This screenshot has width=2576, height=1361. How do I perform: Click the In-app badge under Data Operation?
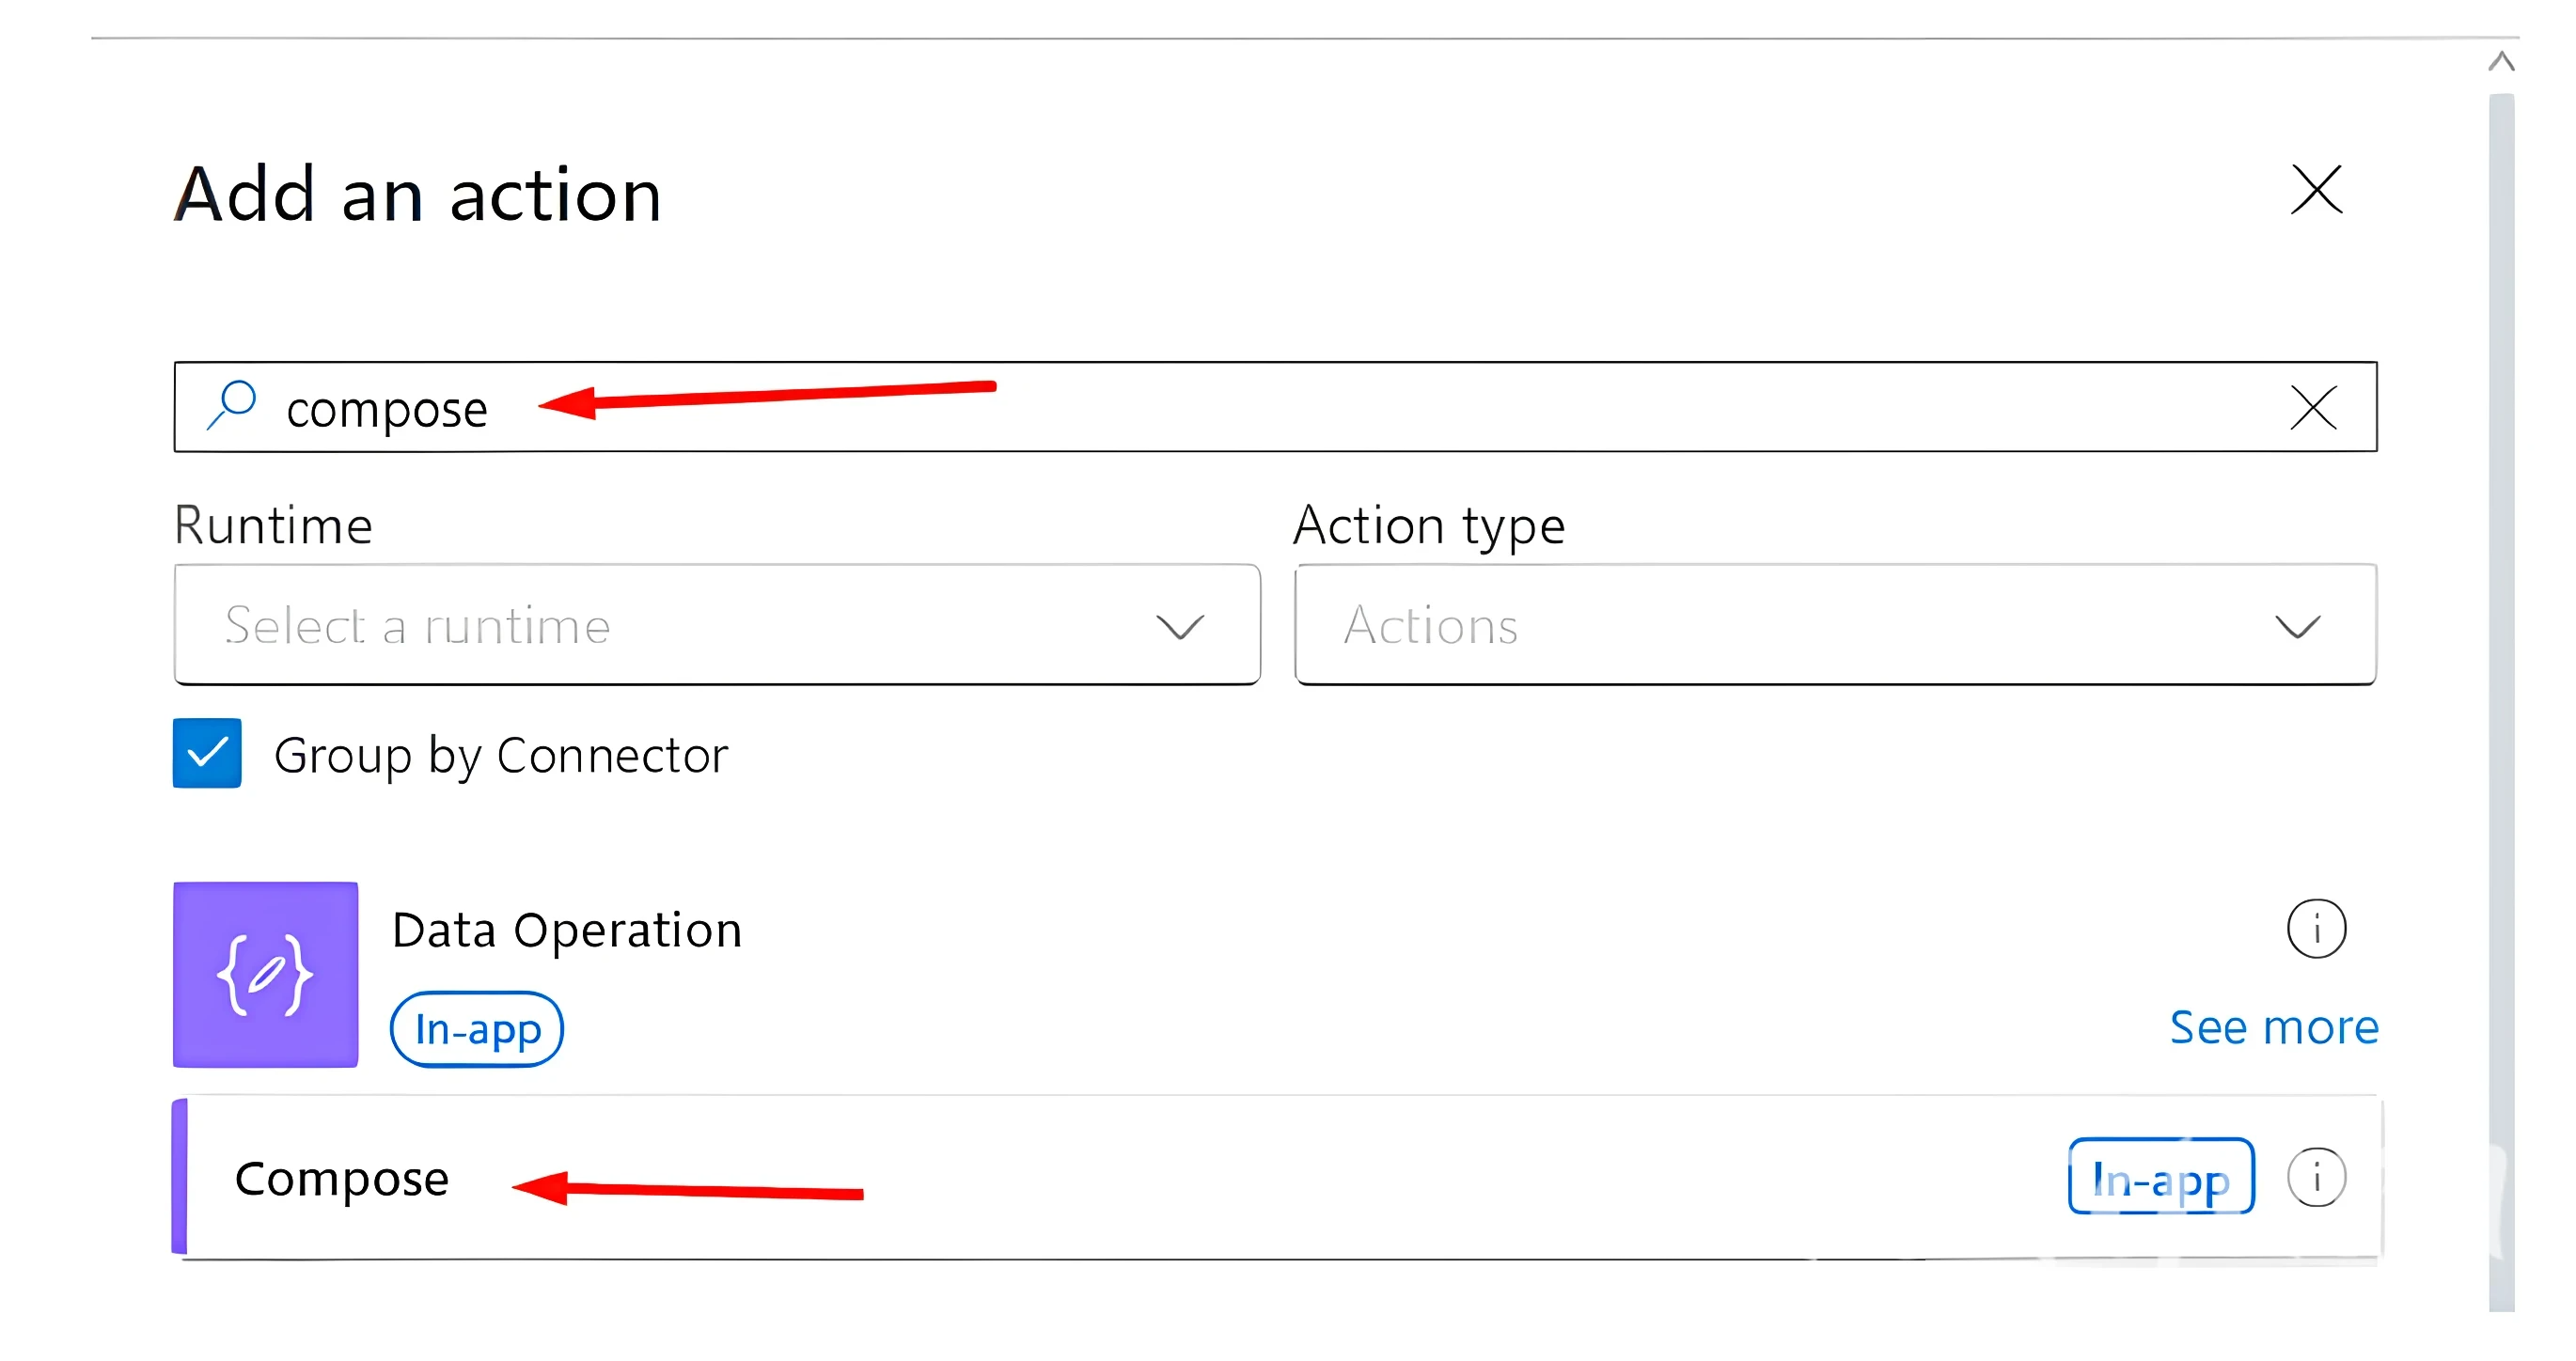coord(477,1029)
